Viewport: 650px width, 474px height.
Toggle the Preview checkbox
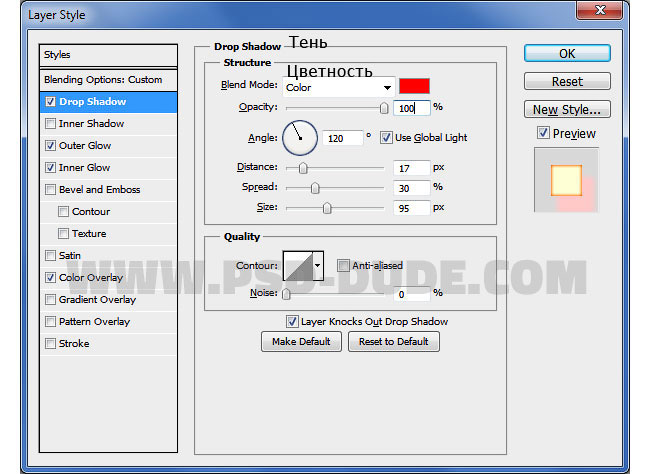[543, 133]
